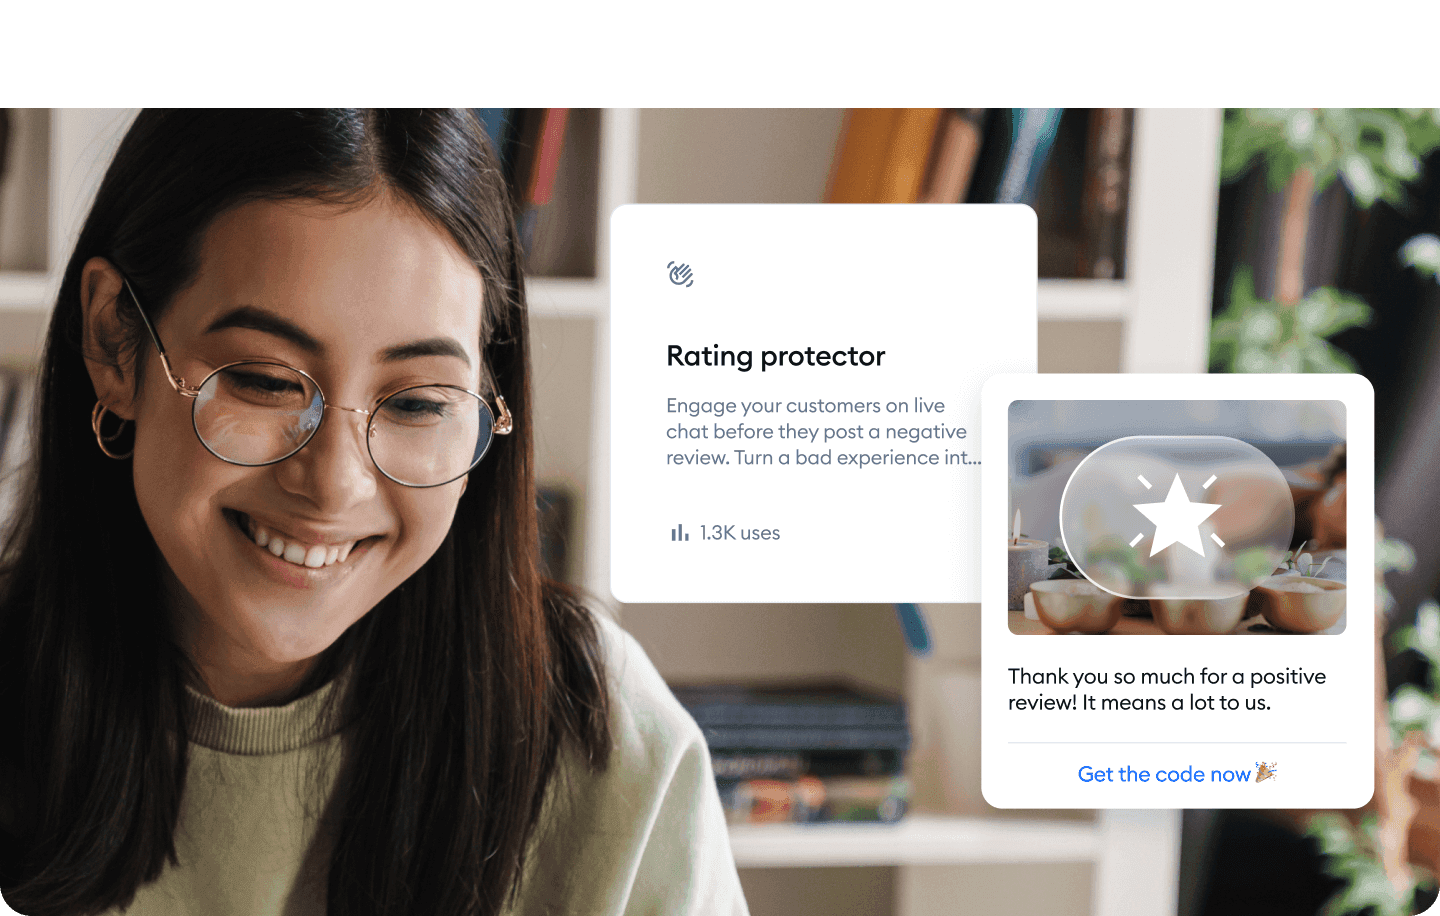Select the Rating protector title
1440x916 pixels.
pyautogui.click(x=776, y=356)
